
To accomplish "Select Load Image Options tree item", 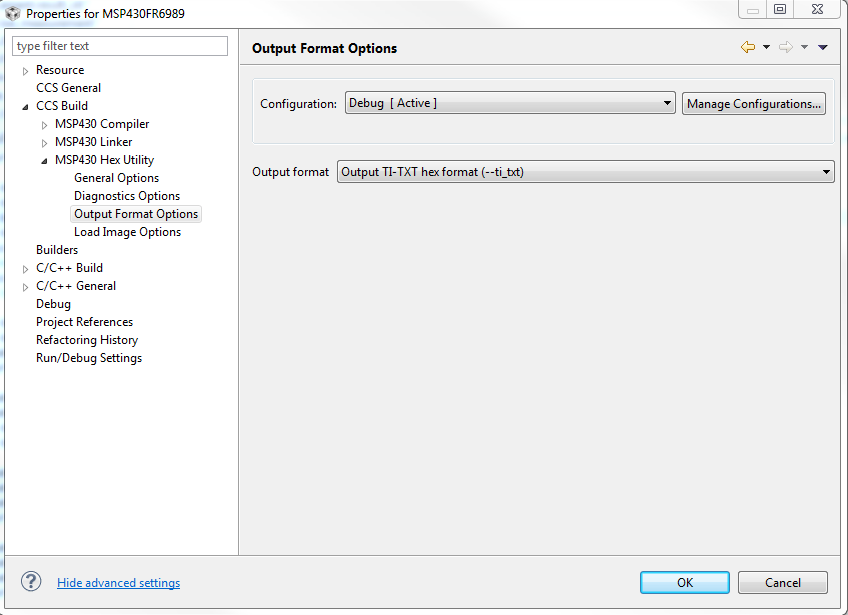I will pos(127,232).
